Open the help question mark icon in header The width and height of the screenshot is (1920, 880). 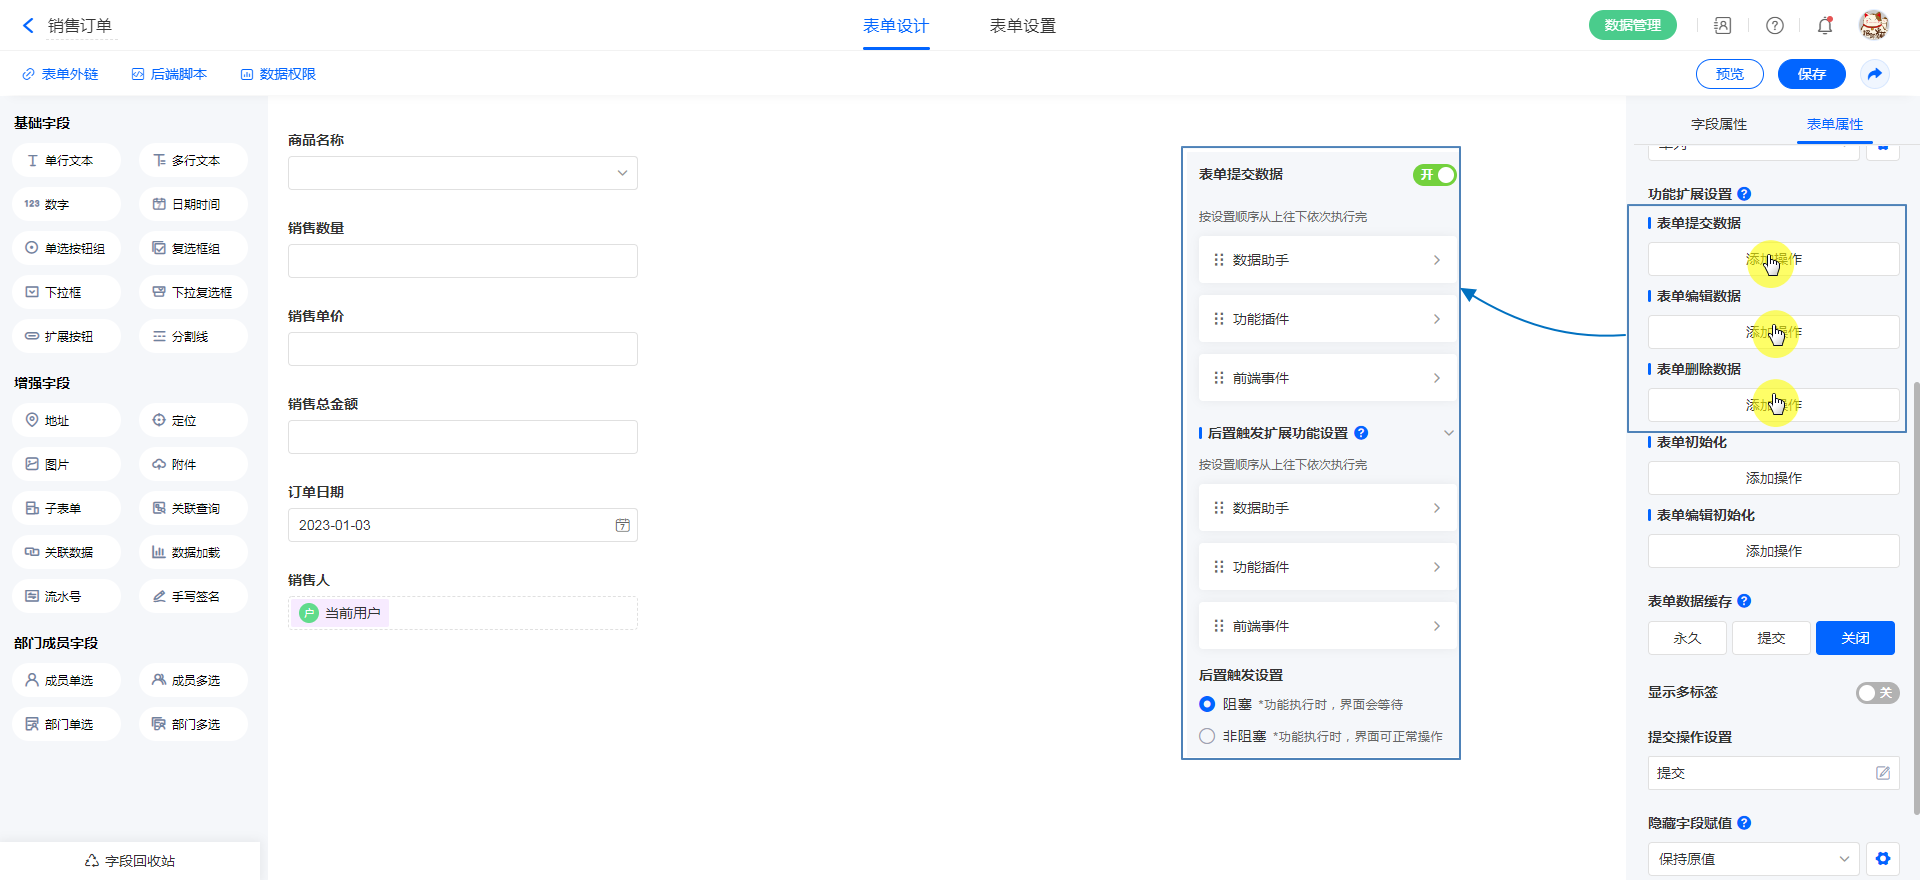coord(1774,26)
